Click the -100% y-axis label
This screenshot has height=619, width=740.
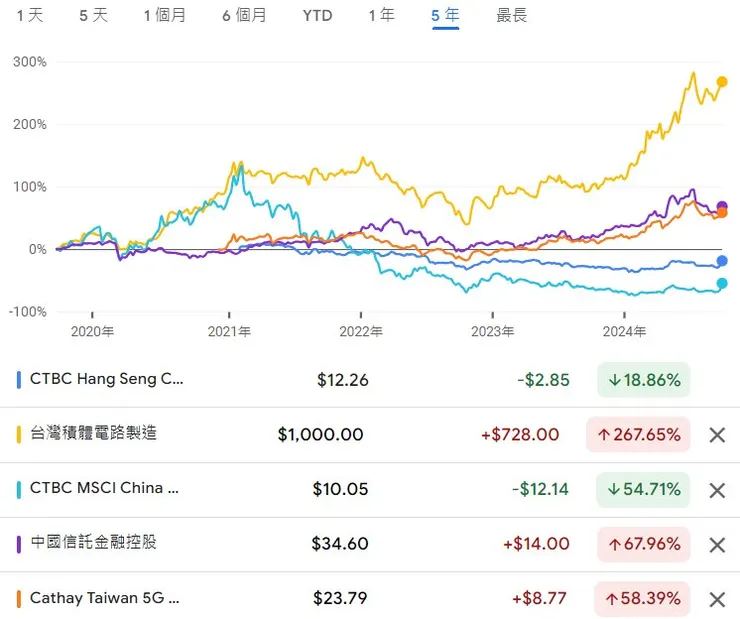(x=27, y=312)
